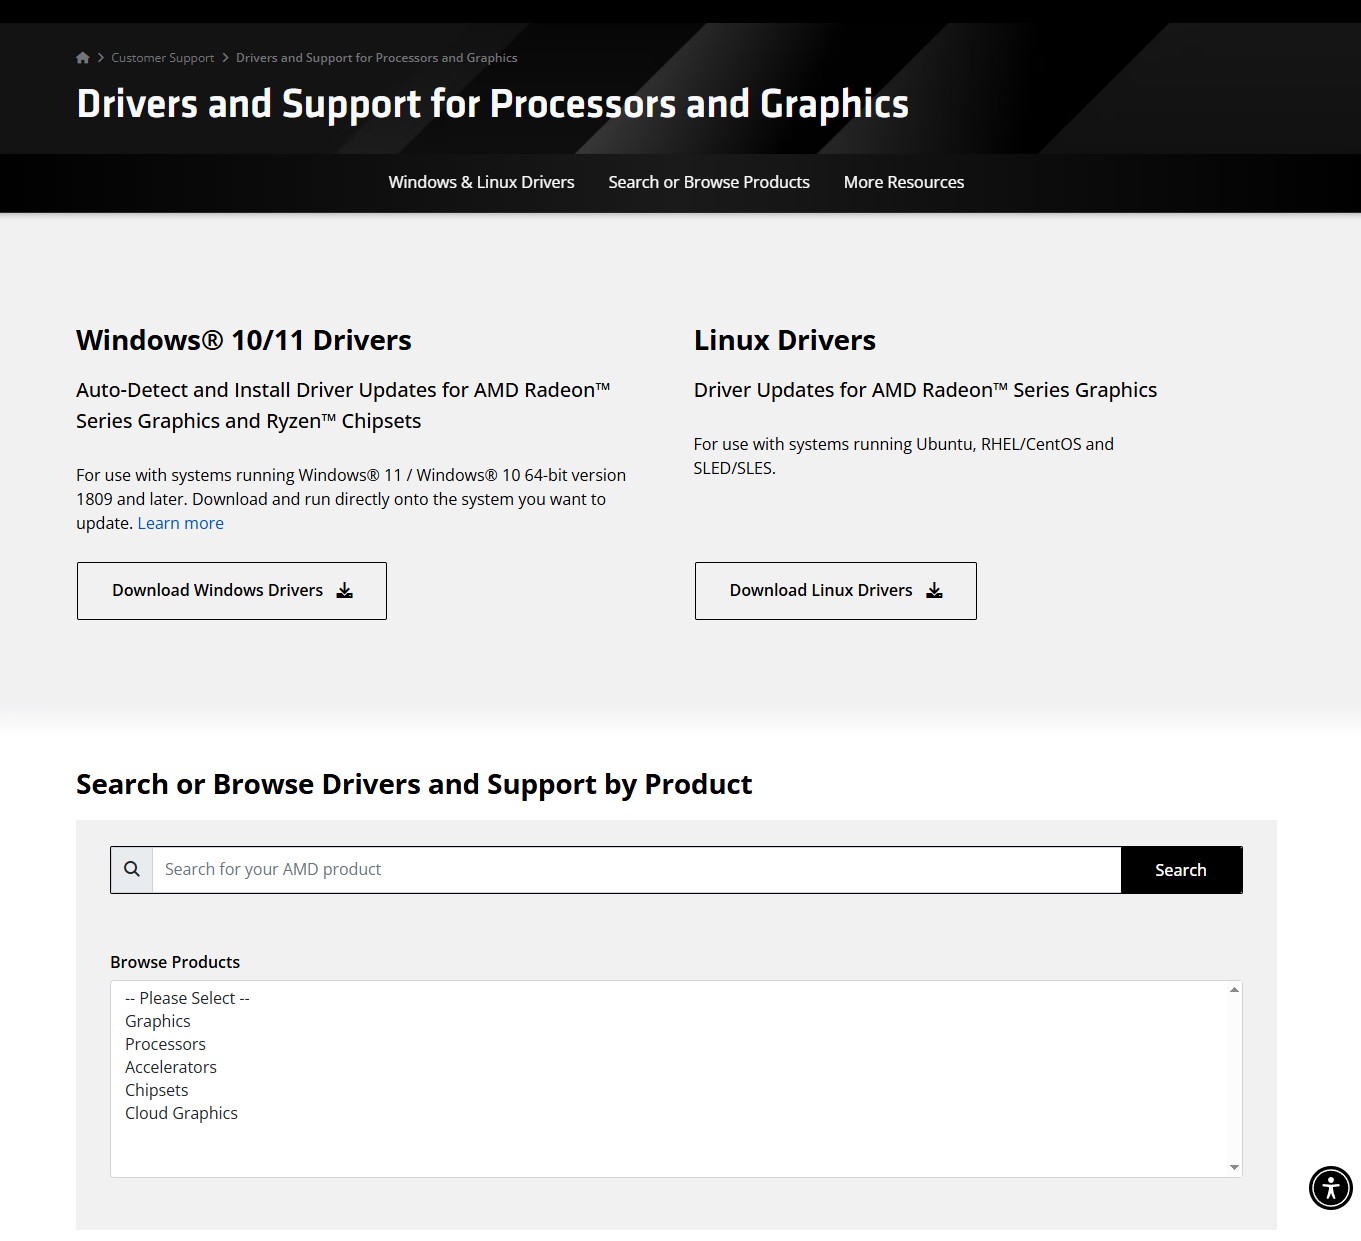
Task: Select Chipsets in Browse Products list
Action: 669,1090
